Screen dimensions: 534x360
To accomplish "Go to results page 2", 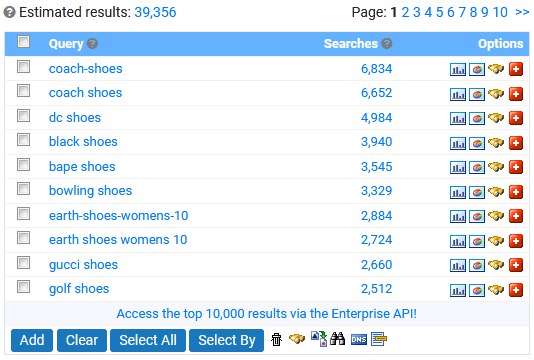I will coord(405,12).
